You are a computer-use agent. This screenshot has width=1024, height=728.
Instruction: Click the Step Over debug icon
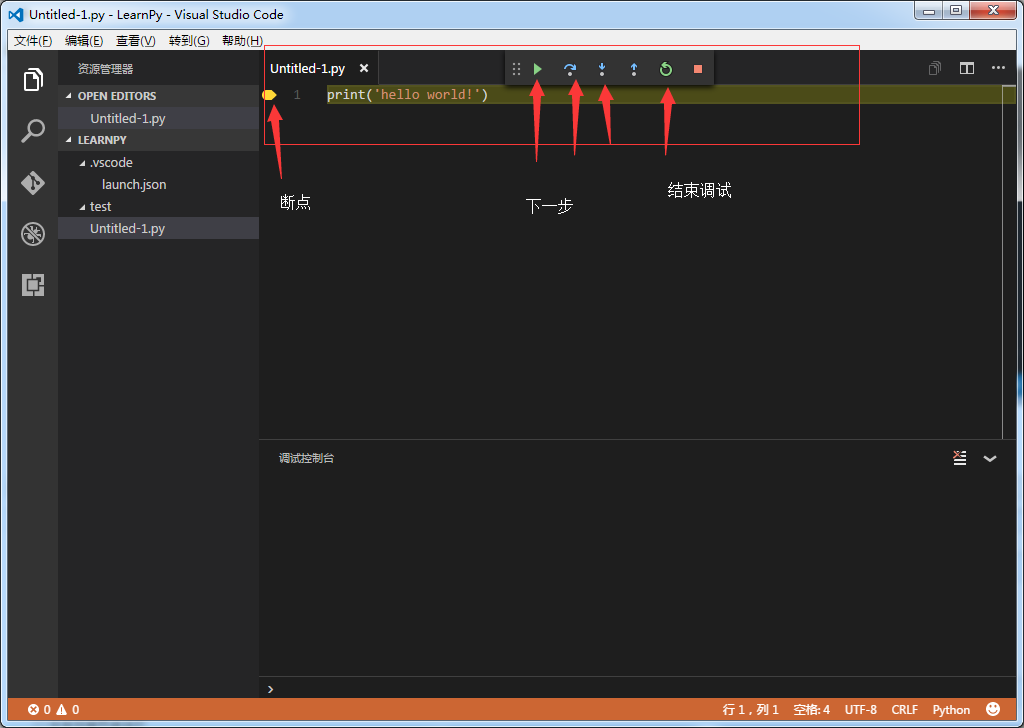click(569, 69)
